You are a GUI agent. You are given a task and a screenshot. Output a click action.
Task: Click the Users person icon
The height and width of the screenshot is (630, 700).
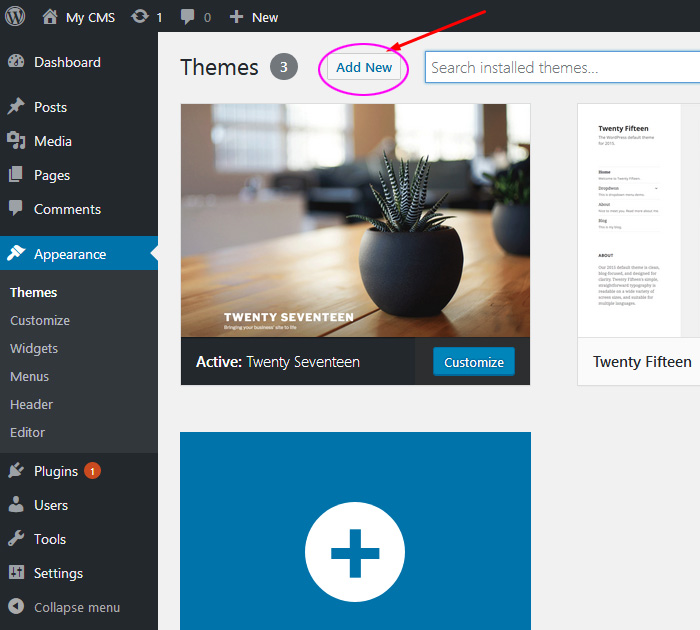coord(16,505)
